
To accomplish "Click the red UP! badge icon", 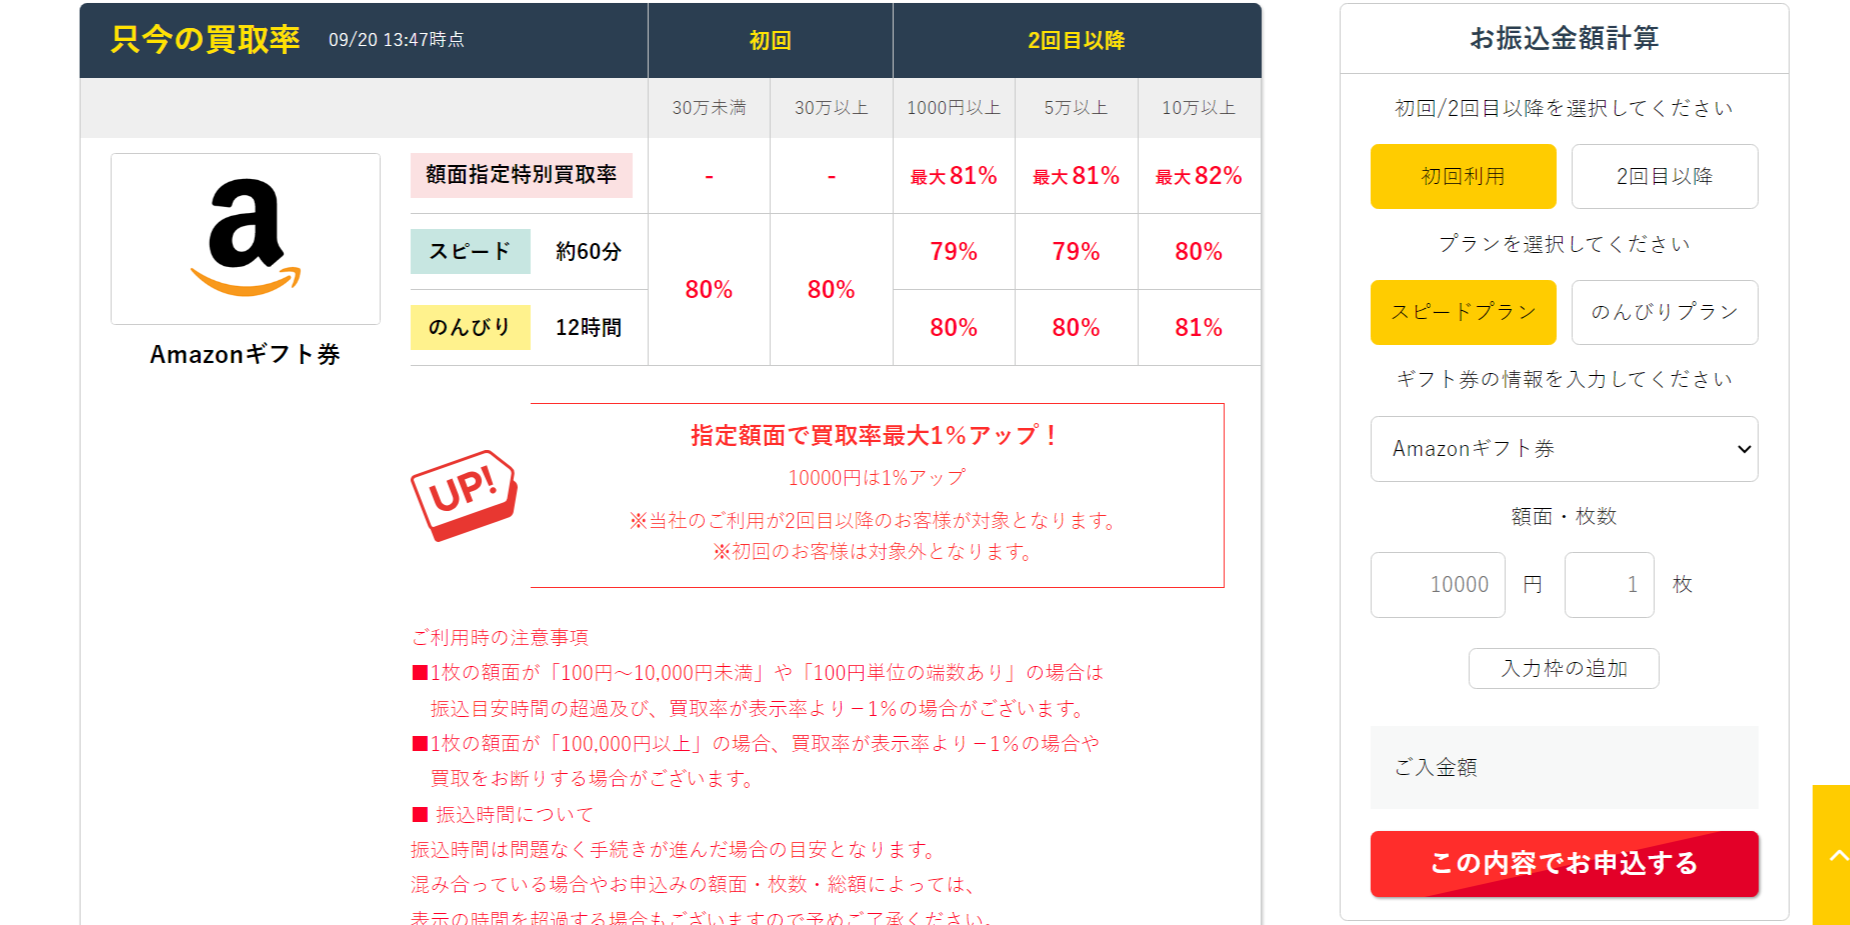I will [464, 494].
